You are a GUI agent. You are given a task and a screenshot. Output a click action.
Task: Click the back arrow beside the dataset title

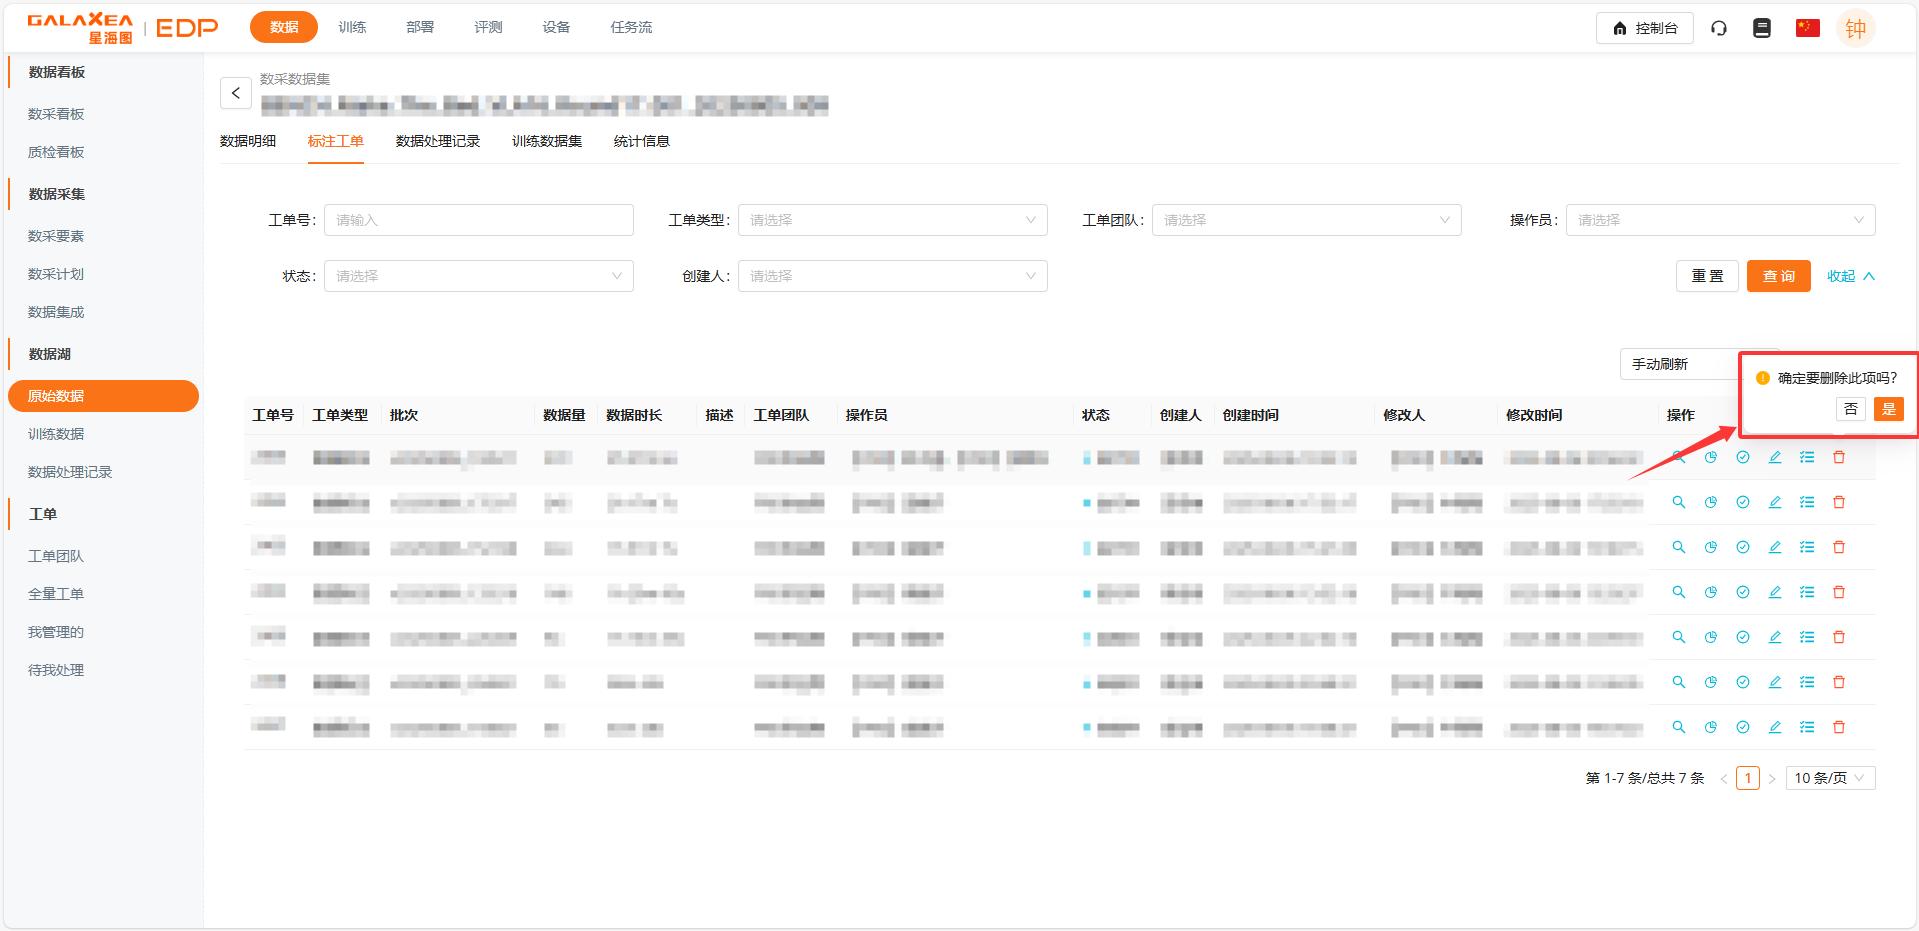[235, 93]
